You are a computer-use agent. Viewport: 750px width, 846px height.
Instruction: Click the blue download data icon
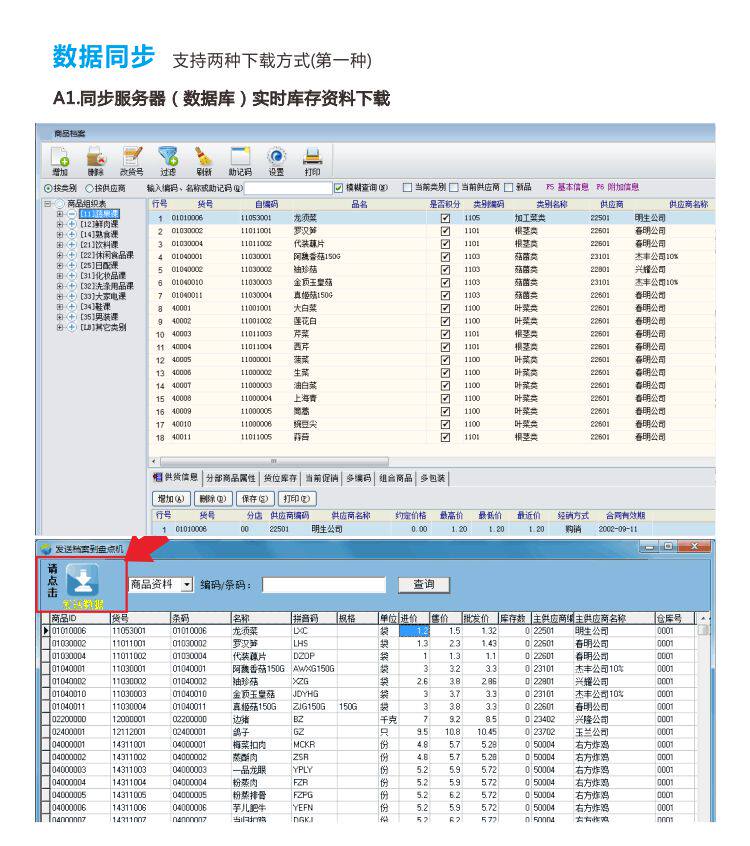[x=83, y=580]
